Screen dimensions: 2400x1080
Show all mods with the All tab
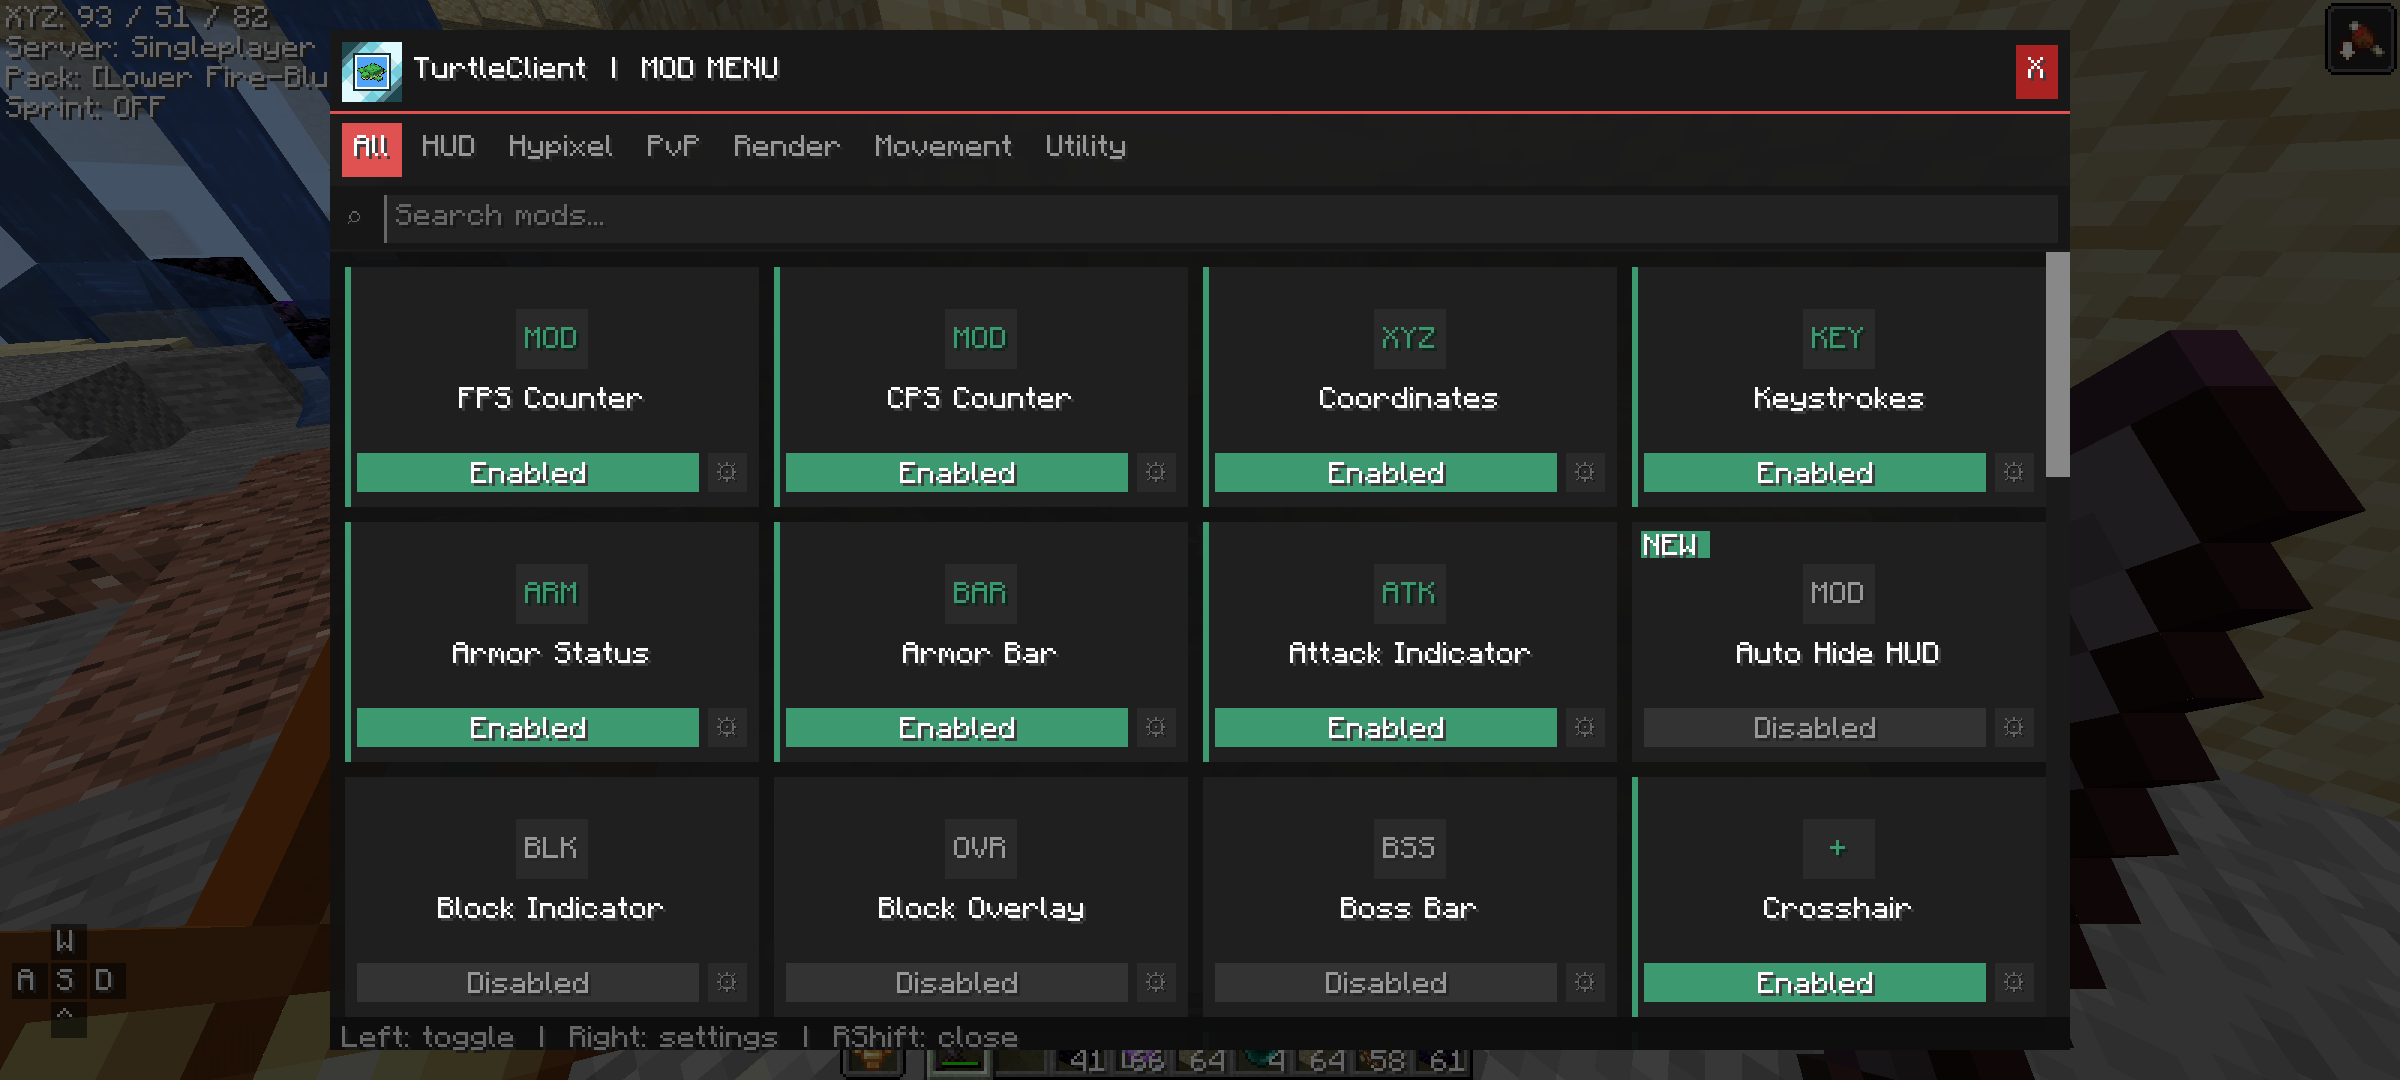click(372, 149)
